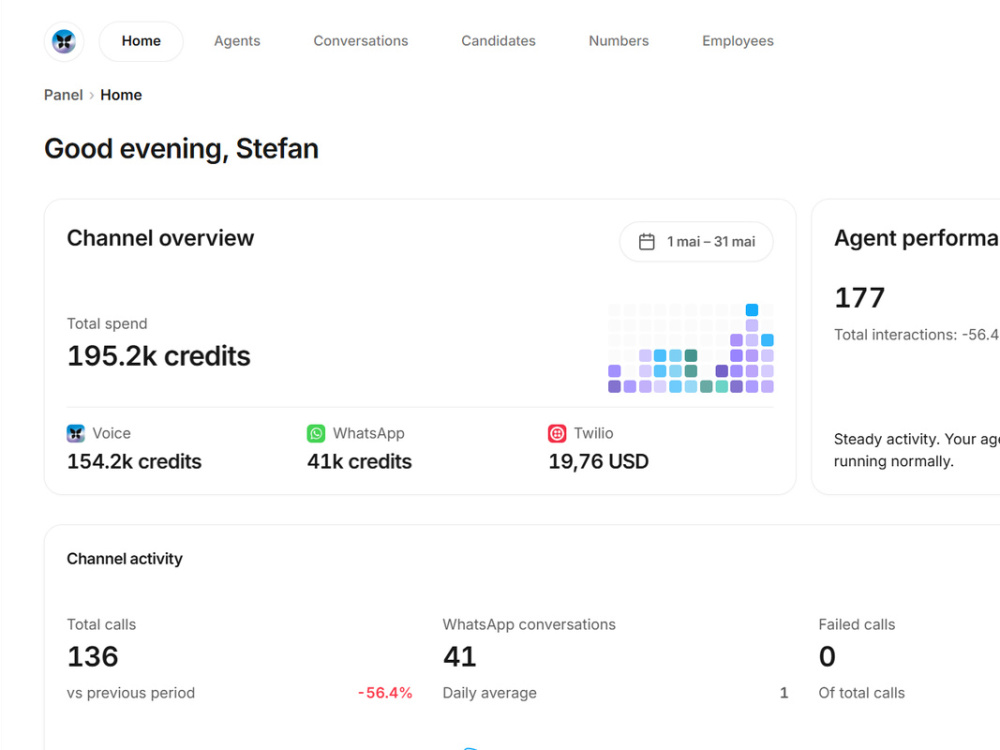Screen dimensions: 1000x750
Task: Click the Home breadcrumb item
Action: coord(121,95)
